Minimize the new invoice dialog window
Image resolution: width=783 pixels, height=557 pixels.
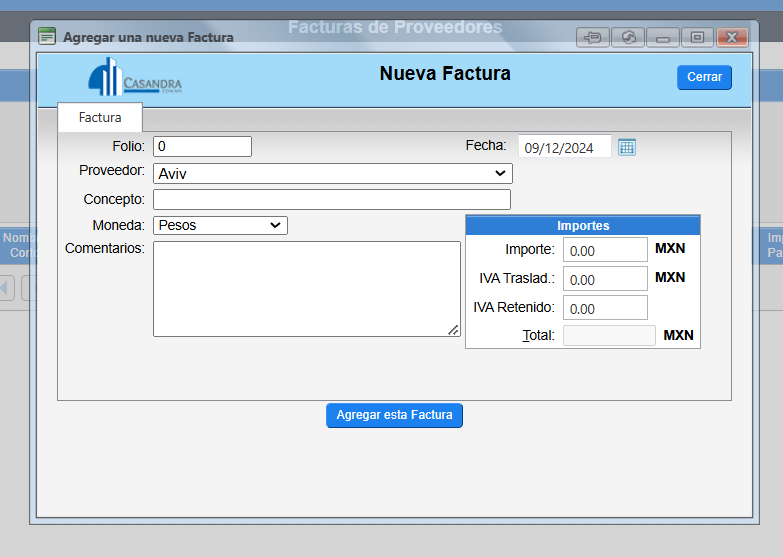pos(662,37)
